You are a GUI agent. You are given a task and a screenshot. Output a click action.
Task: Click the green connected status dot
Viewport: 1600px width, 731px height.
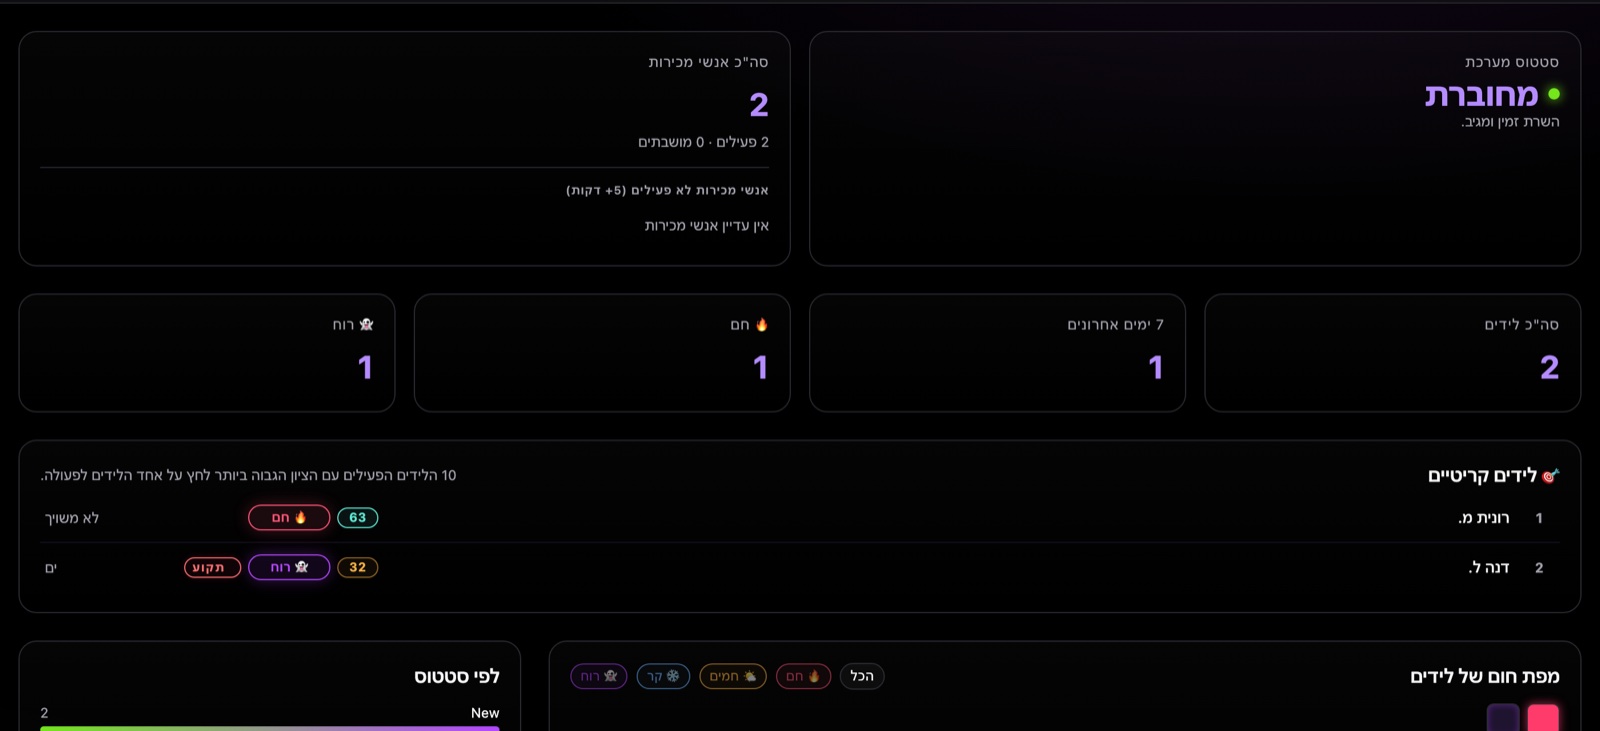point(1554,94)
